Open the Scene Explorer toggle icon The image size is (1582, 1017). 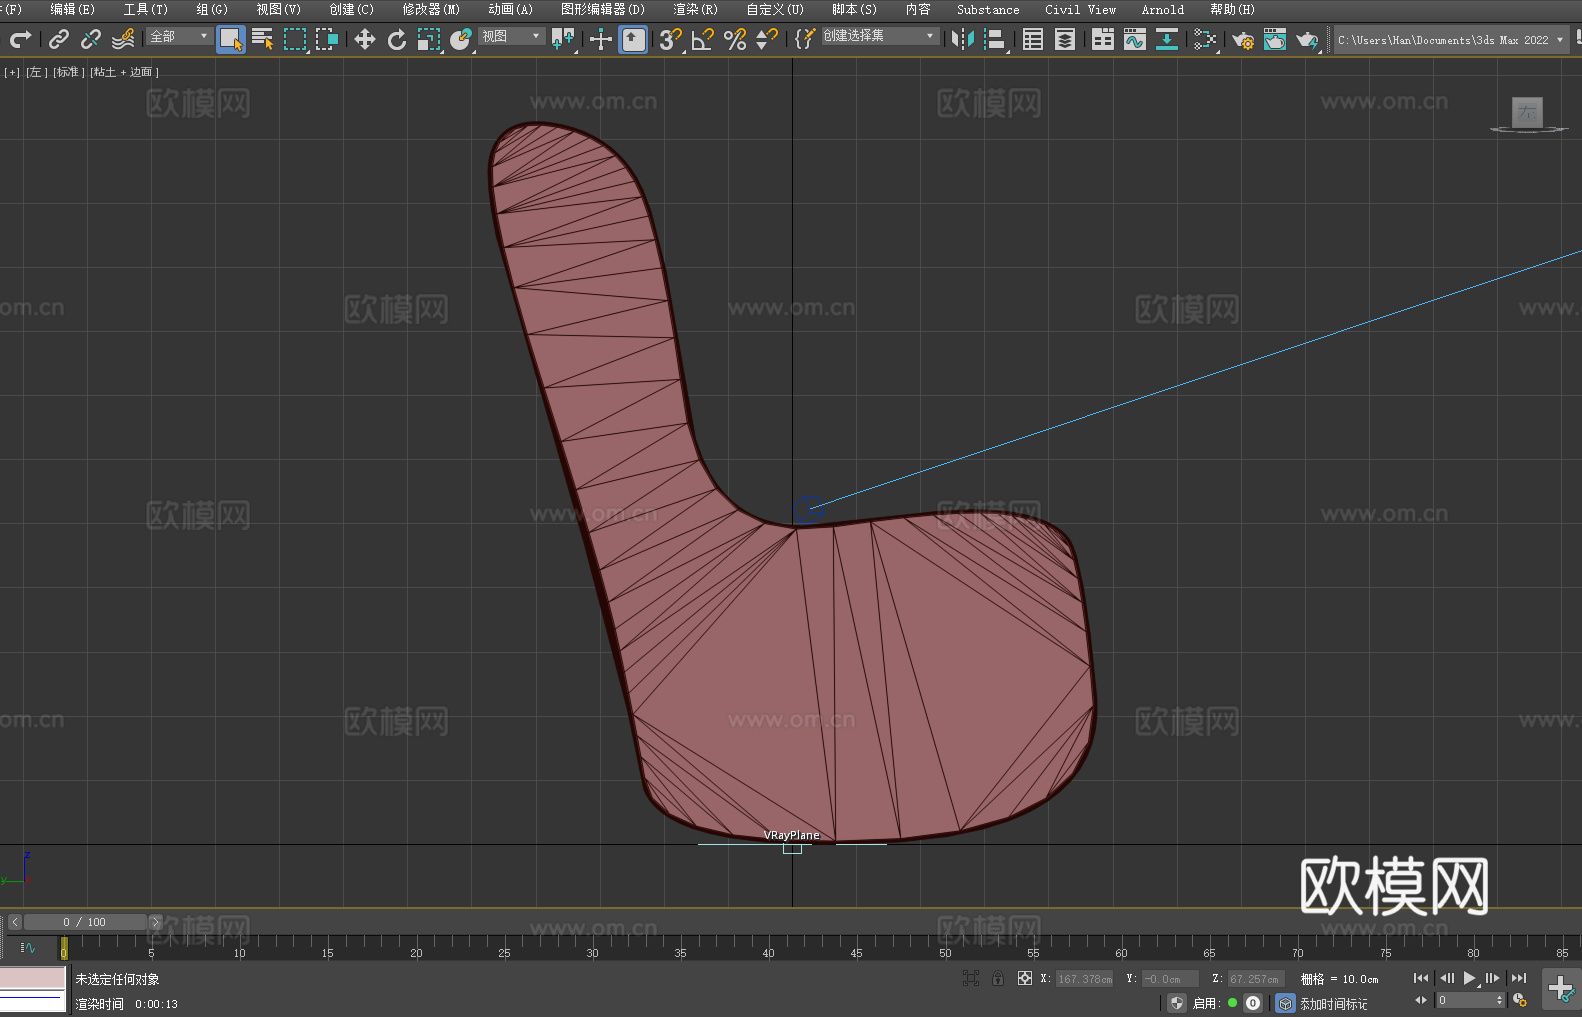pos(1033,39)
